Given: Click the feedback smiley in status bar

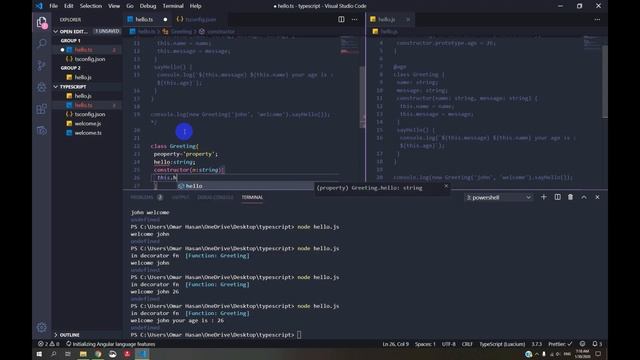Looking at the screenshot, I should [x=582, y=344].
